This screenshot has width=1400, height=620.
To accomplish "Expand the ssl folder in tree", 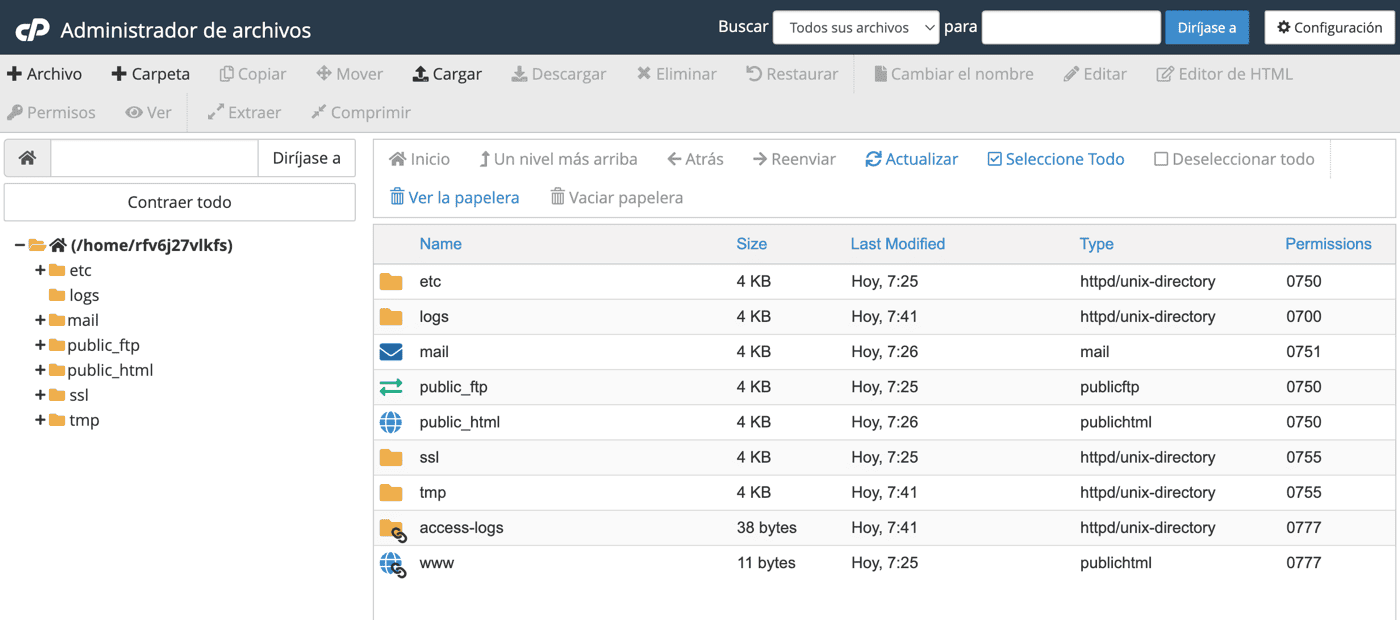I will 40,395.
